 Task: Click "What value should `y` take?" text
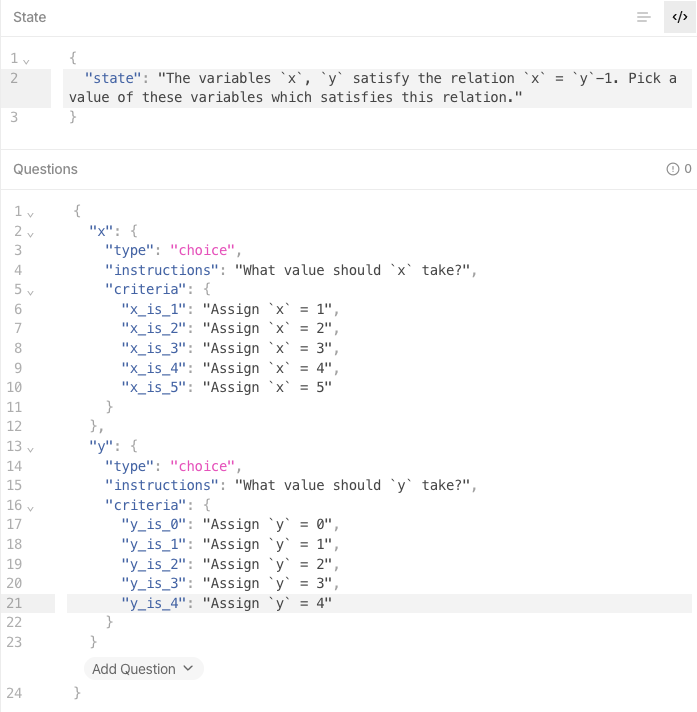click(352, 485)
